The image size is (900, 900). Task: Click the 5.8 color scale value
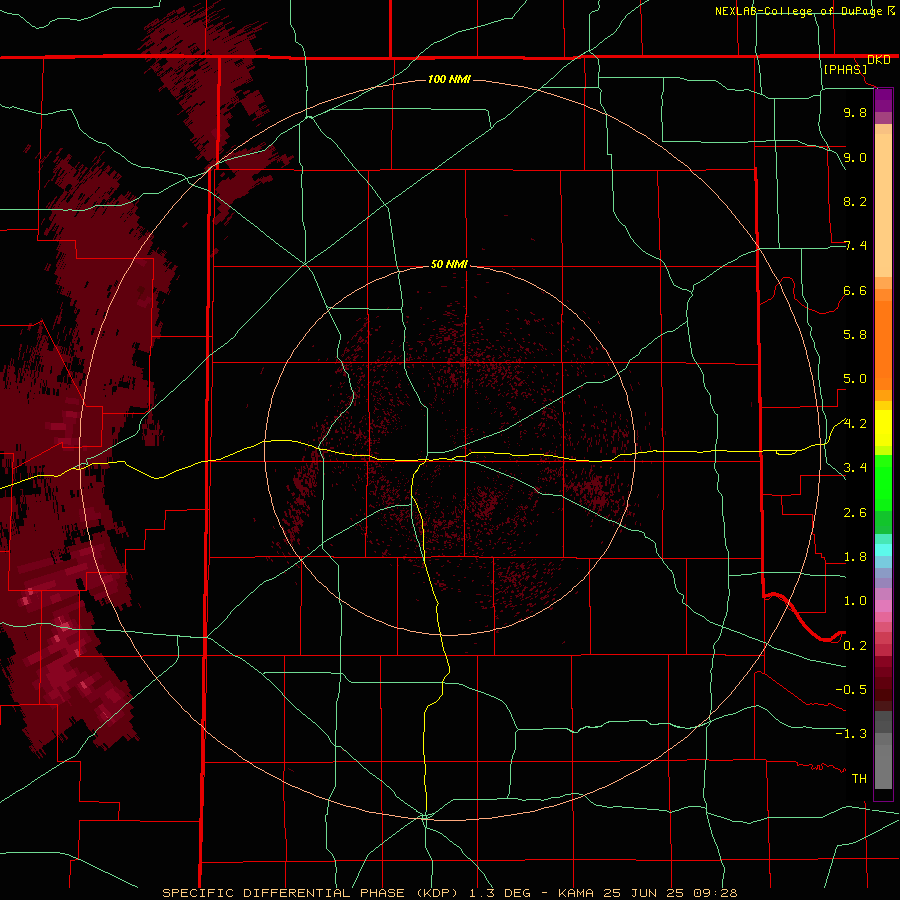pos(855,335)
